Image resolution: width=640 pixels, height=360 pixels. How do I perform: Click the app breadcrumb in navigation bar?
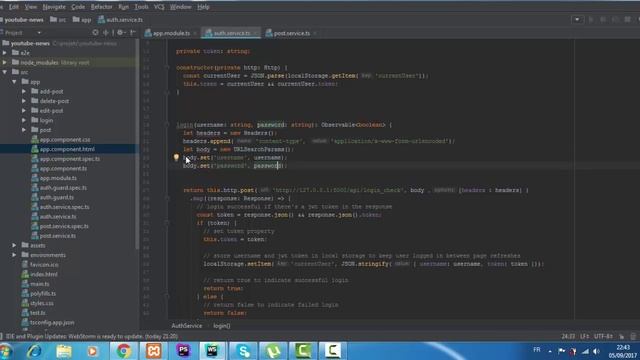(82, 20)
